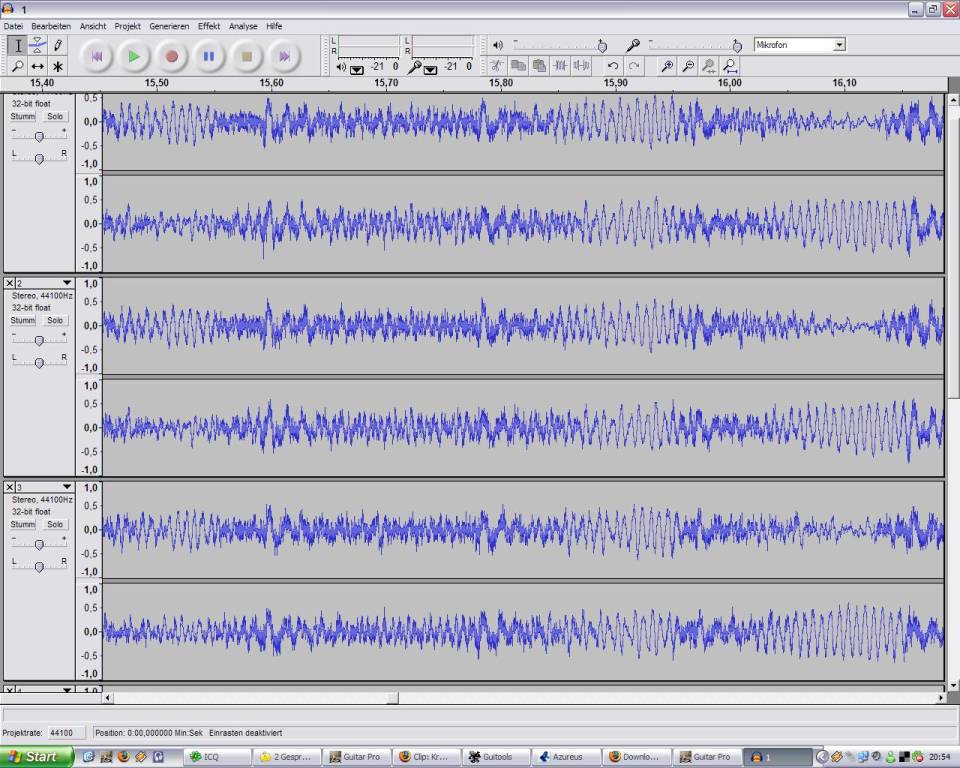The width and height of the screenshot is (960, 768).
Task: Click the Silence selection icon
Action: (581, 66)
